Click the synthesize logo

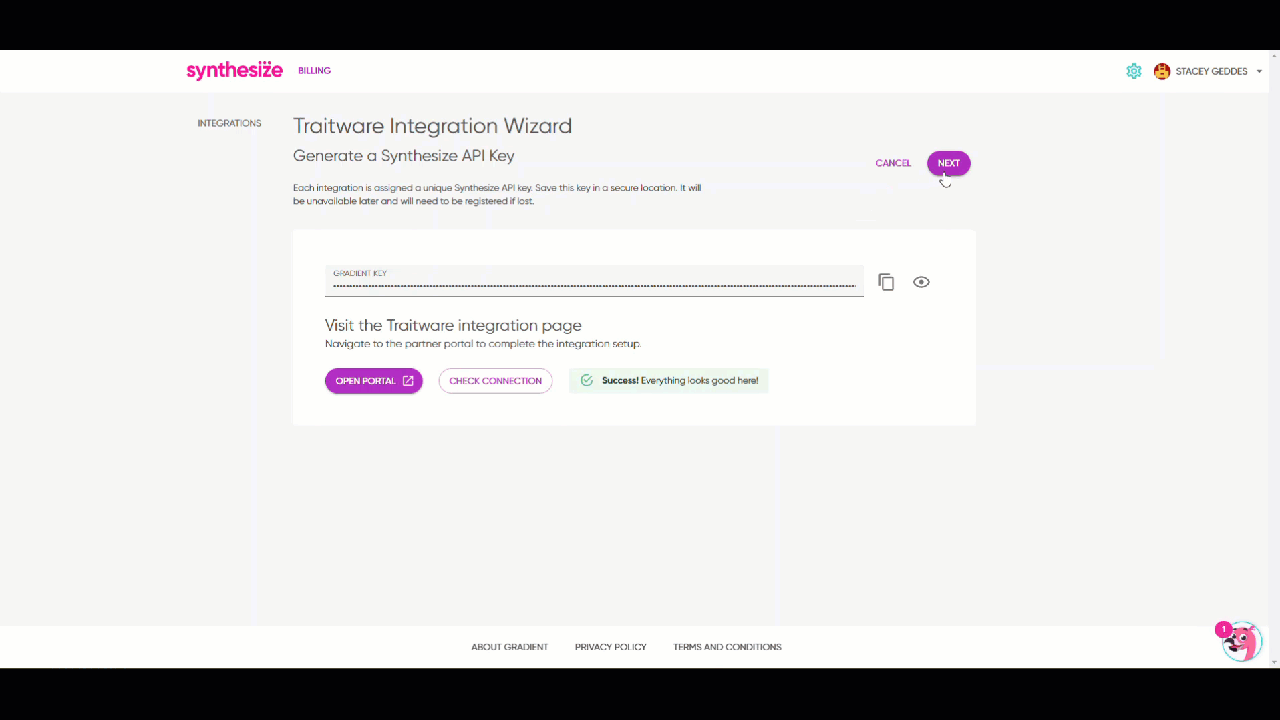point(234,70)
